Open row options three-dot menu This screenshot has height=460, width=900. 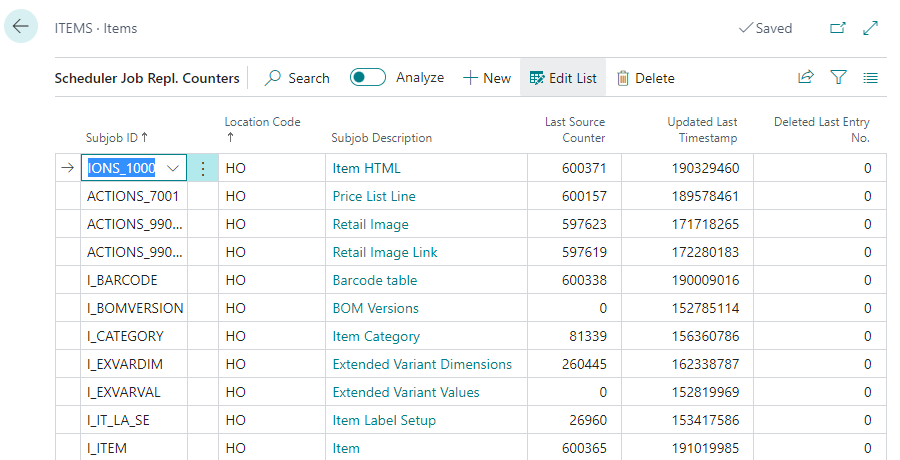(x=203, y=169)
